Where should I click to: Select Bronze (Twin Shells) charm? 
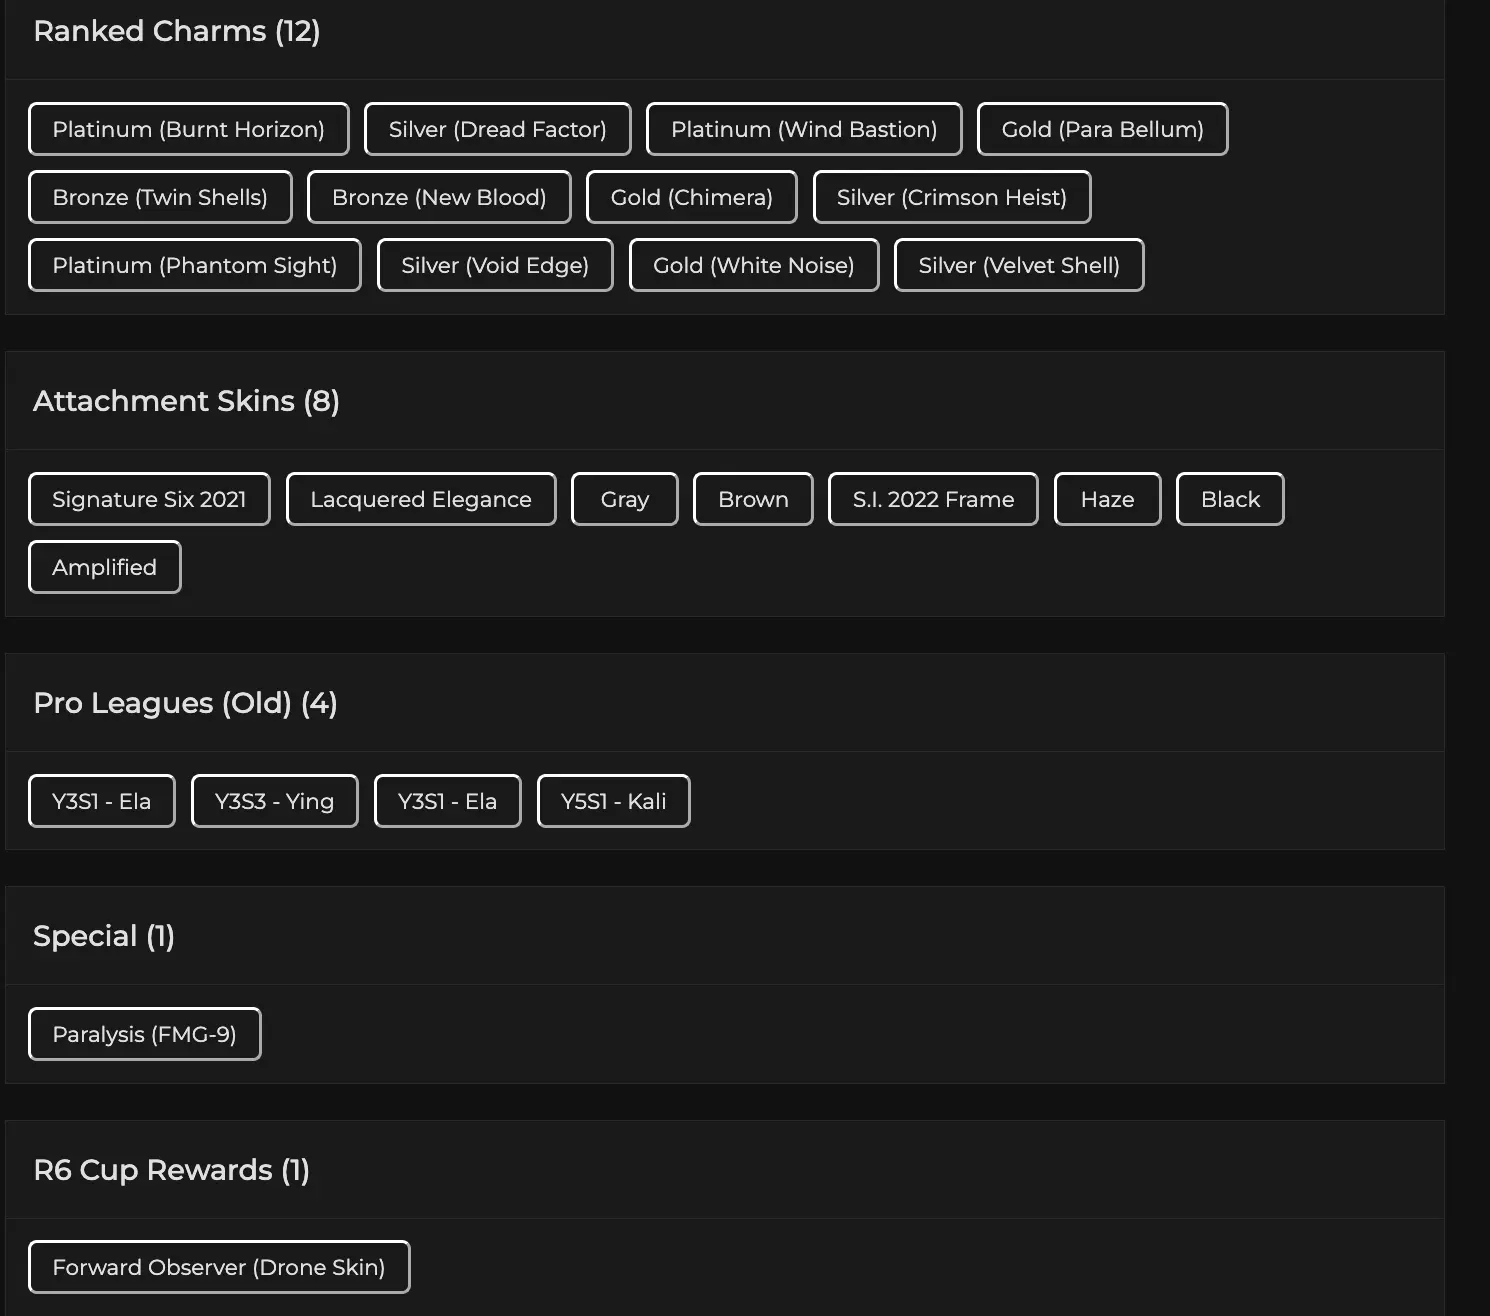(x=160, y=197)
